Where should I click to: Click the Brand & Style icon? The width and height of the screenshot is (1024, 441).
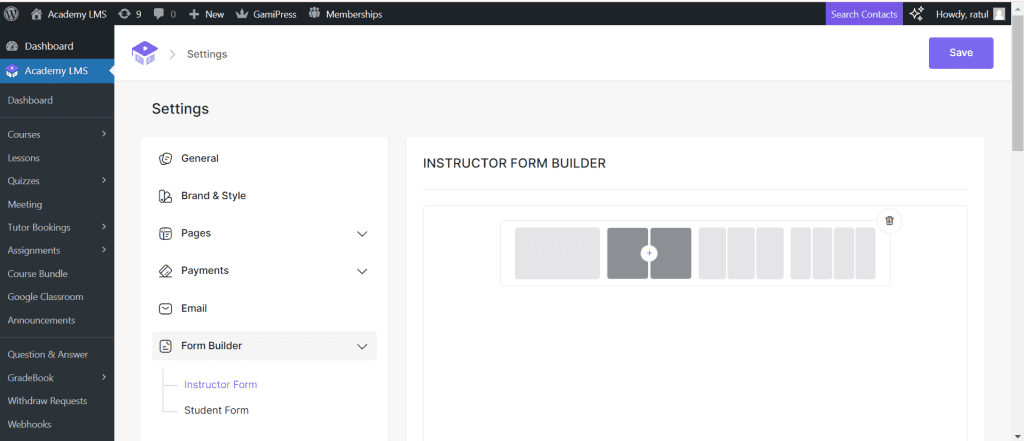[166, 196]
